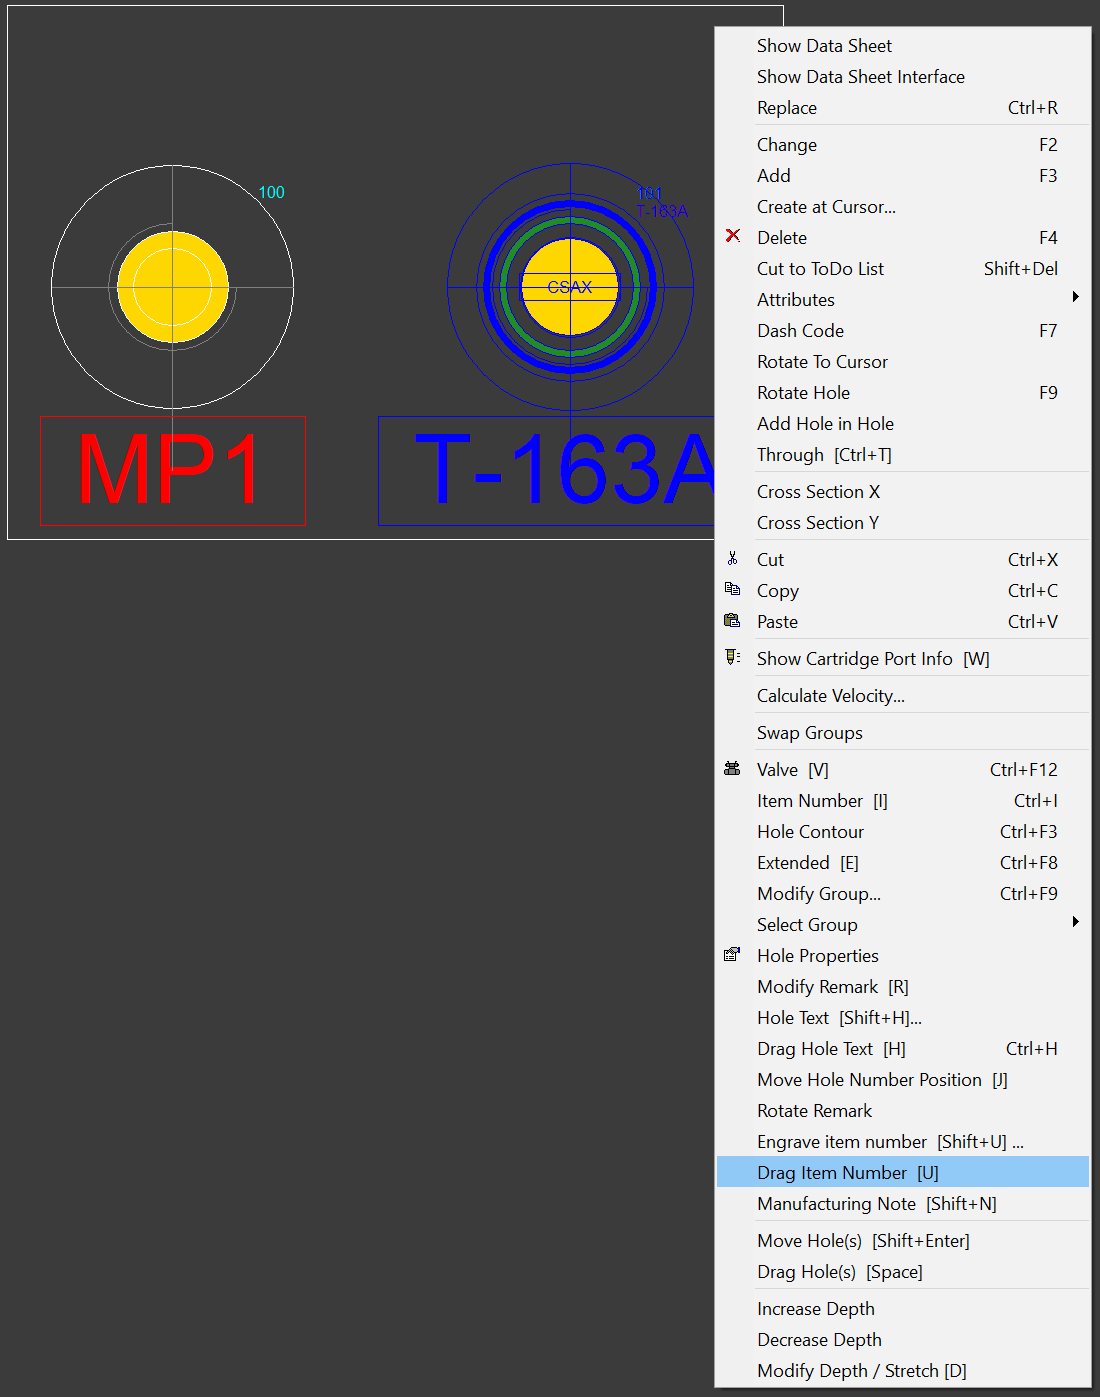Open Cross Section Y
The width and height of the screenshot is (1100, 1397).
click(x=903, y=523)
